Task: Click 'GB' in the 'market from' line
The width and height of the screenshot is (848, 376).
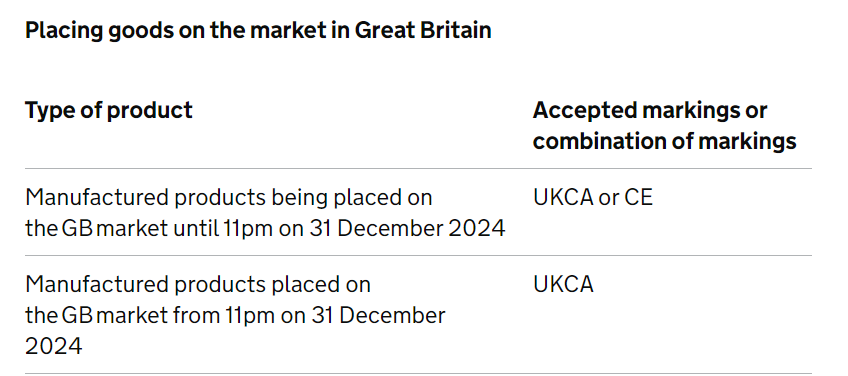Action: [77, 315]
